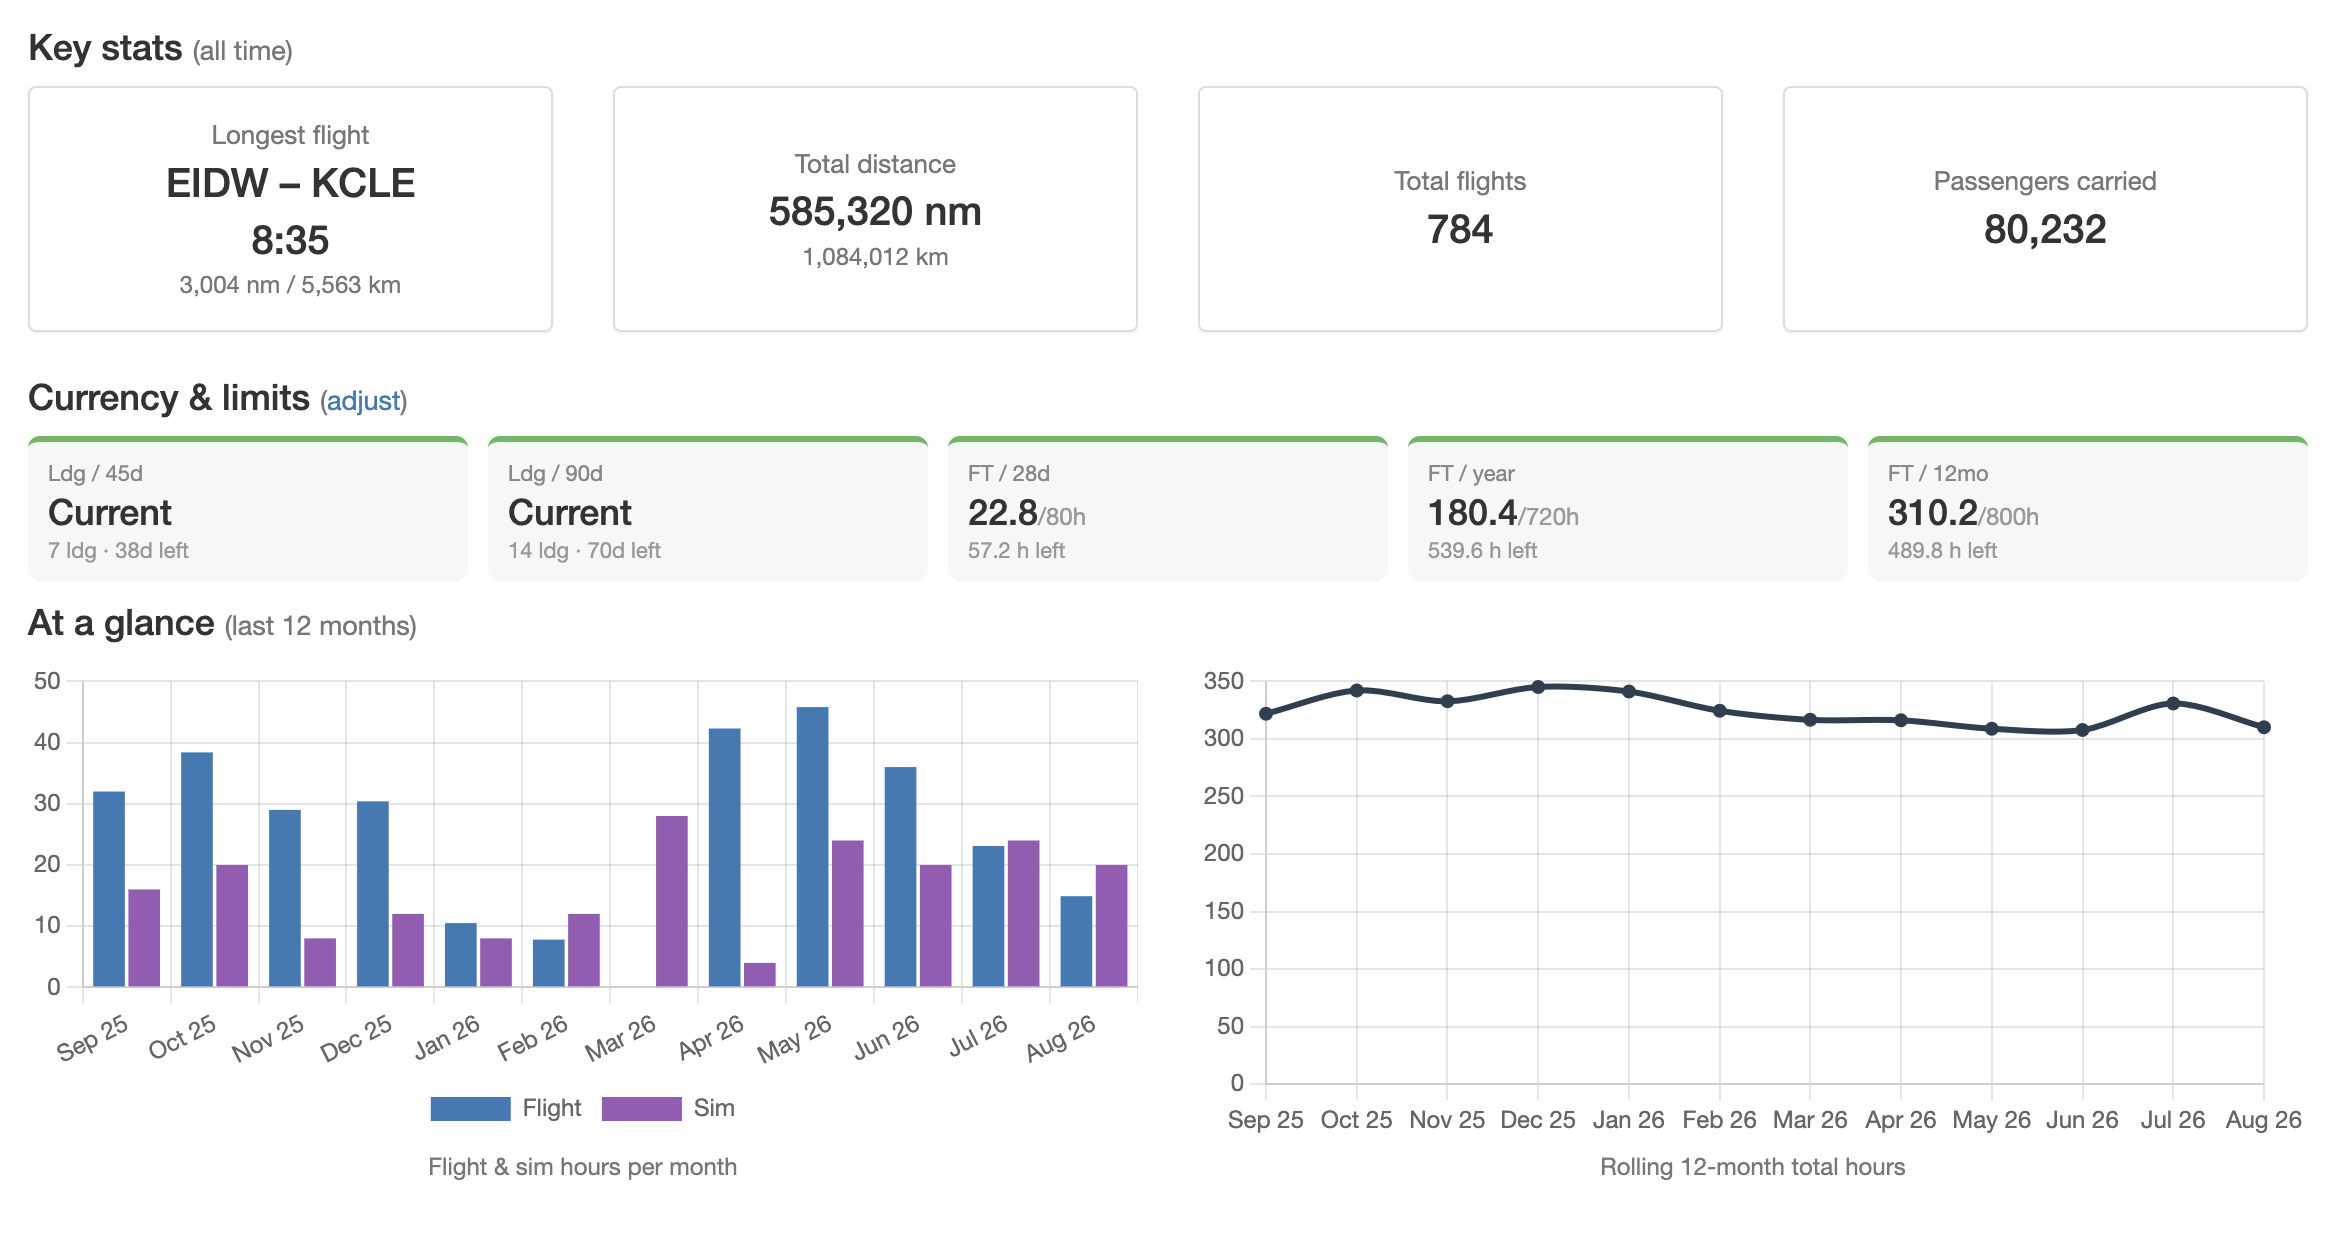Click the Sep 25 rolling hours data point
Screen dimensions: 2340x1234
click(x=1266, y=713)
